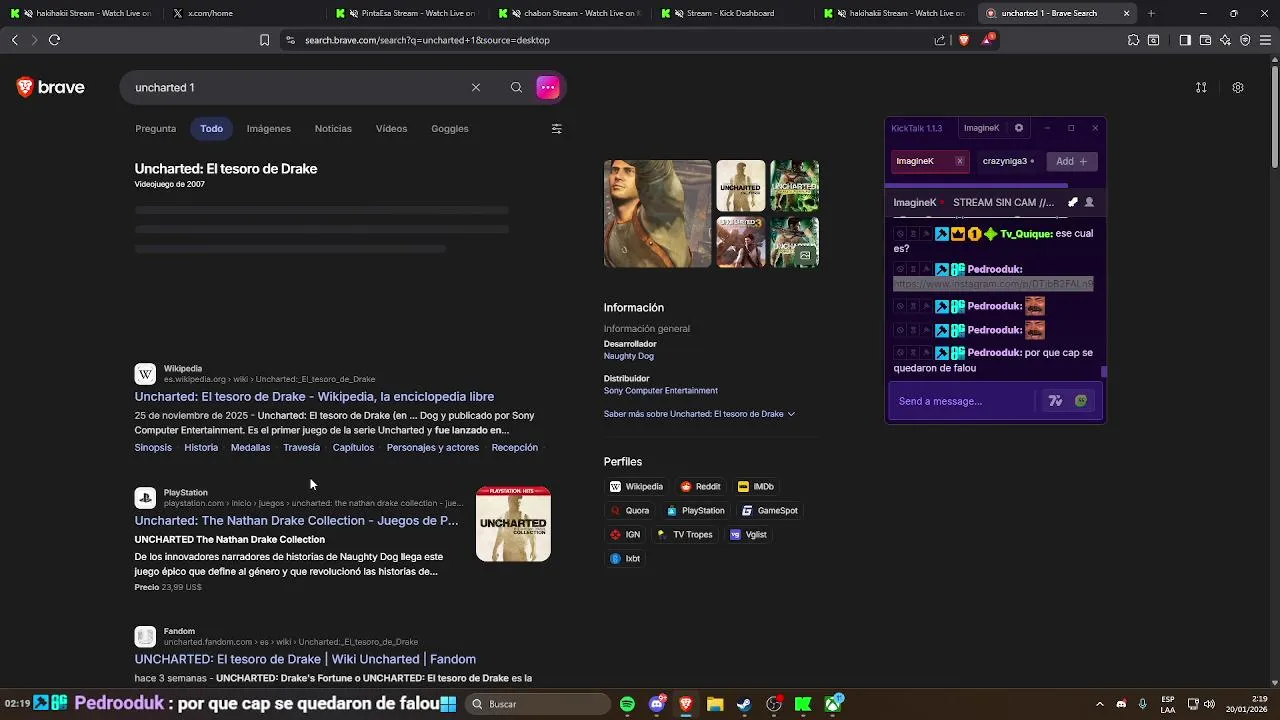Open the Goggles search tab
1280x720 pixels.
click(x=450, y=129)
